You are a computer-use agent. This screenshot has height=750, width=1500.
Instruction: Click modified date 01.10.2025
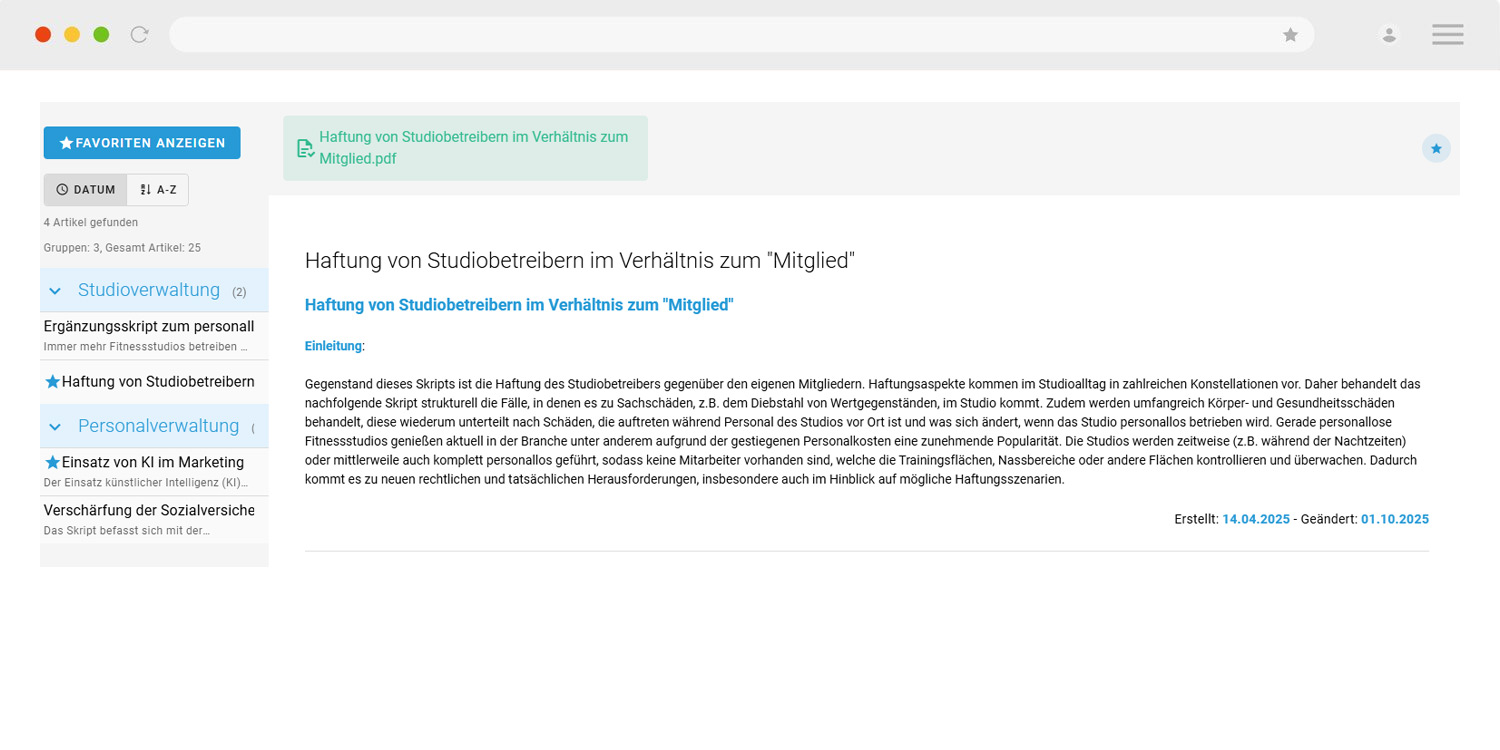(1395, 520)
